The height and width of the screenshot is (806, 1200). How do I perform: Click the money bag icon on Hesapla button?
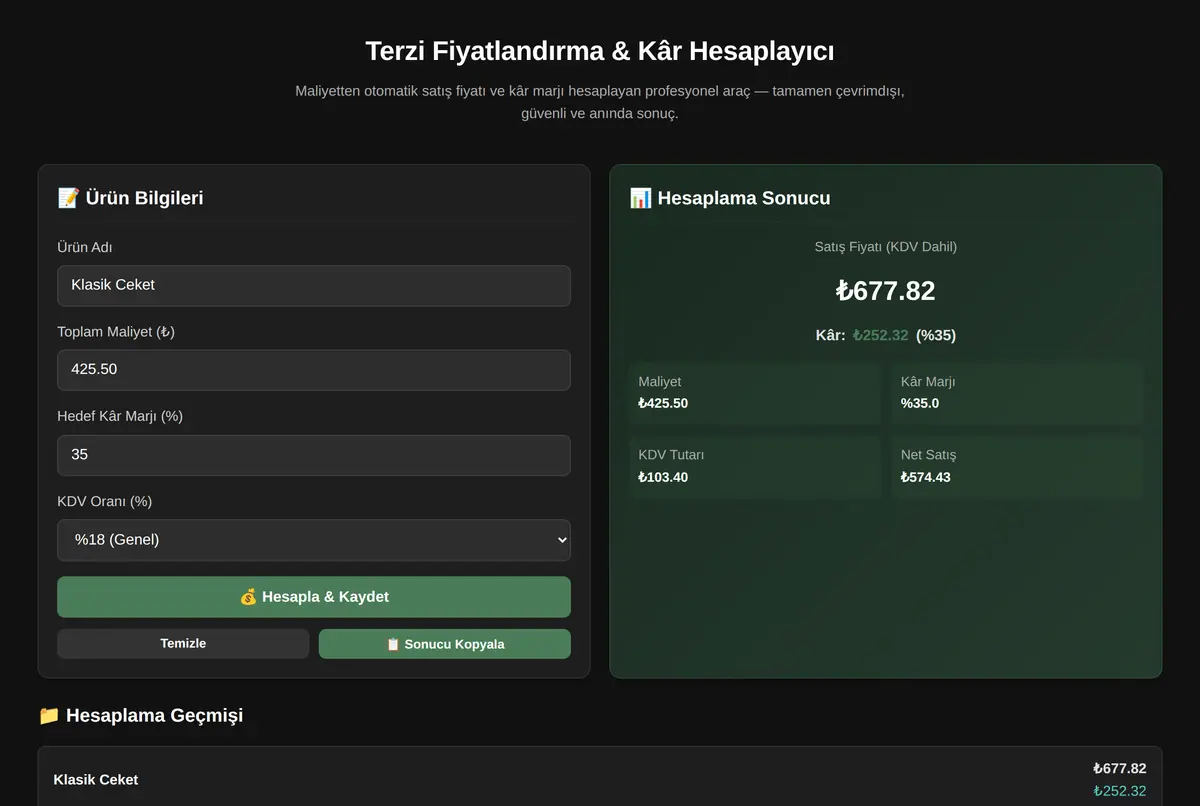pyautogui.click(x=249, y=597)
